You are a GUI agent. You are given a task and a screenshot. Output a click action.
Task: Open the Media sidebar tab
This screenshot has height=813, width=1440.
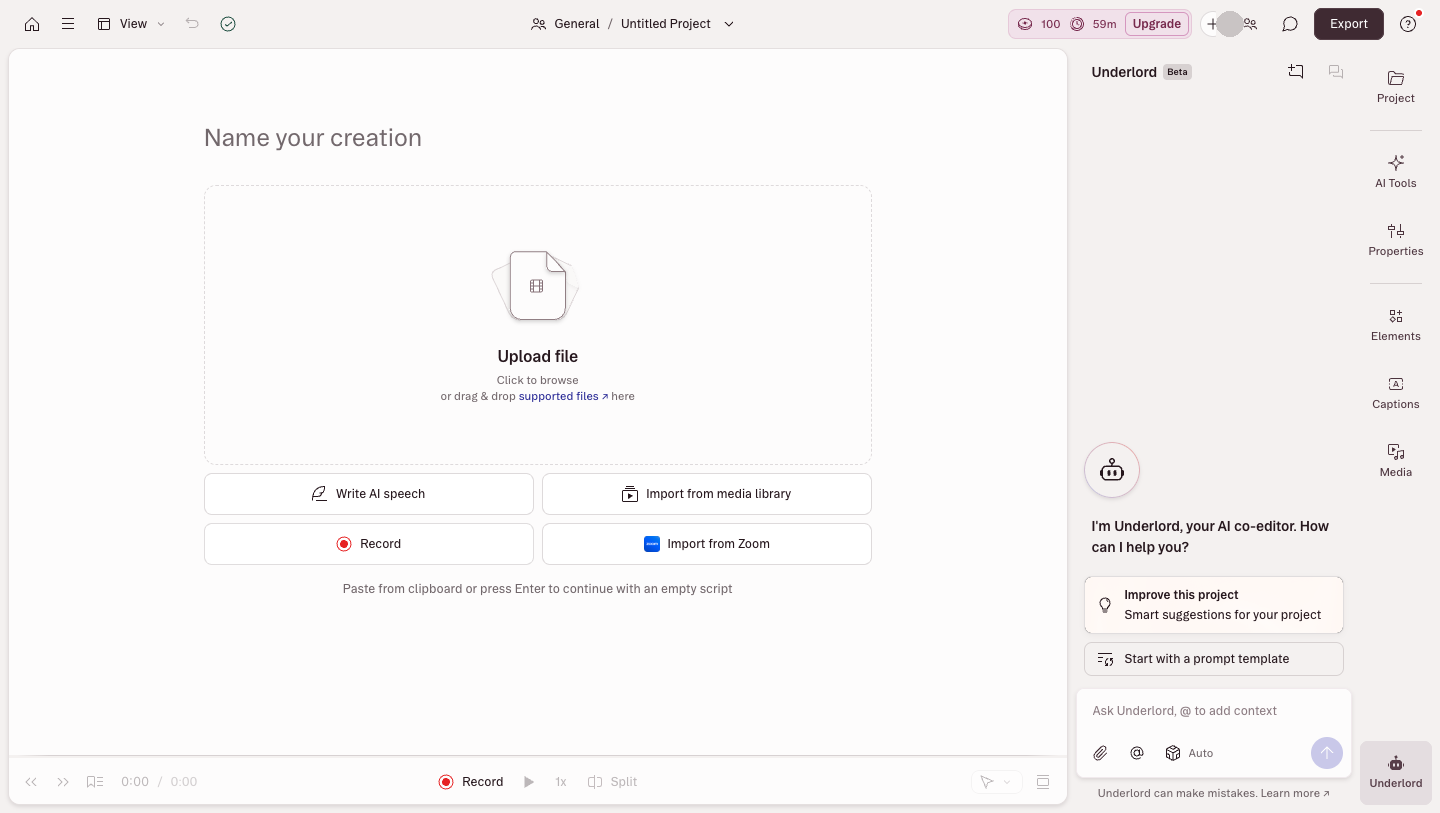pyautogui.click(x=1396, y=460)
